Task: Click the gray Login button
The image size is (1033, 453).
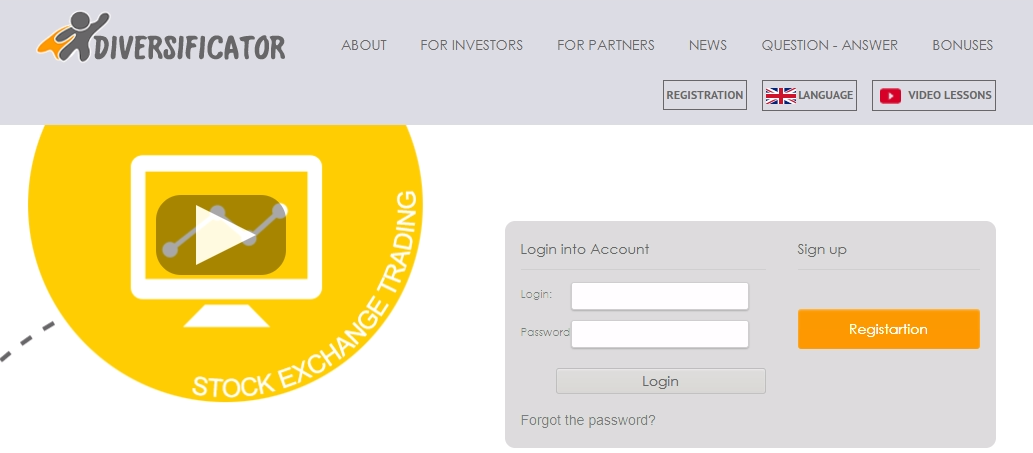Action: tap(661, 381)
